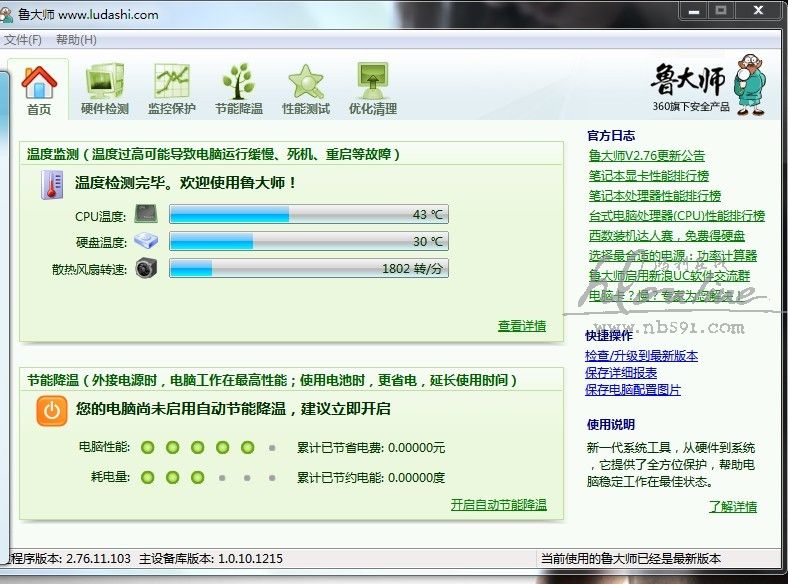Click 查看详情 link in temperature panel
Image resolution: width=788 pixels, height=584 pixels.
pos(522,326)
